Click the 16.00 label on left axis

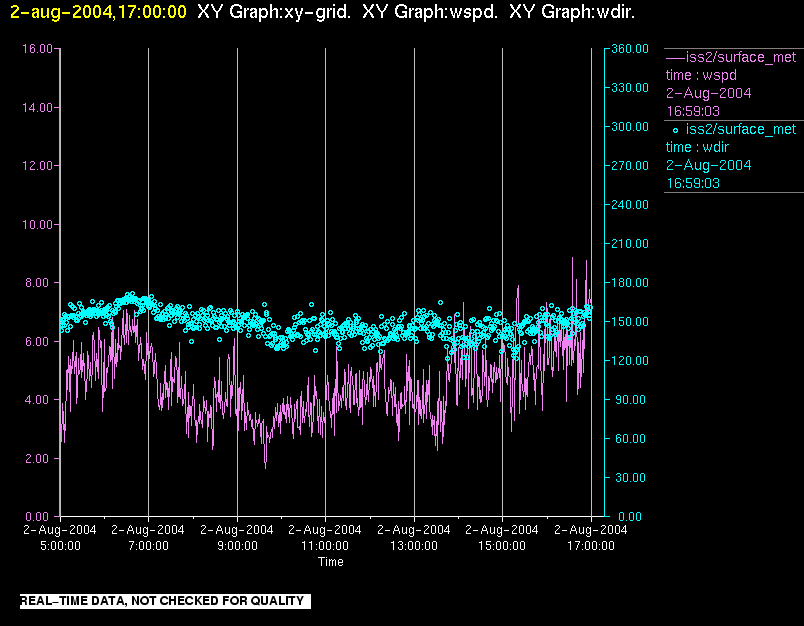point(37,48)
